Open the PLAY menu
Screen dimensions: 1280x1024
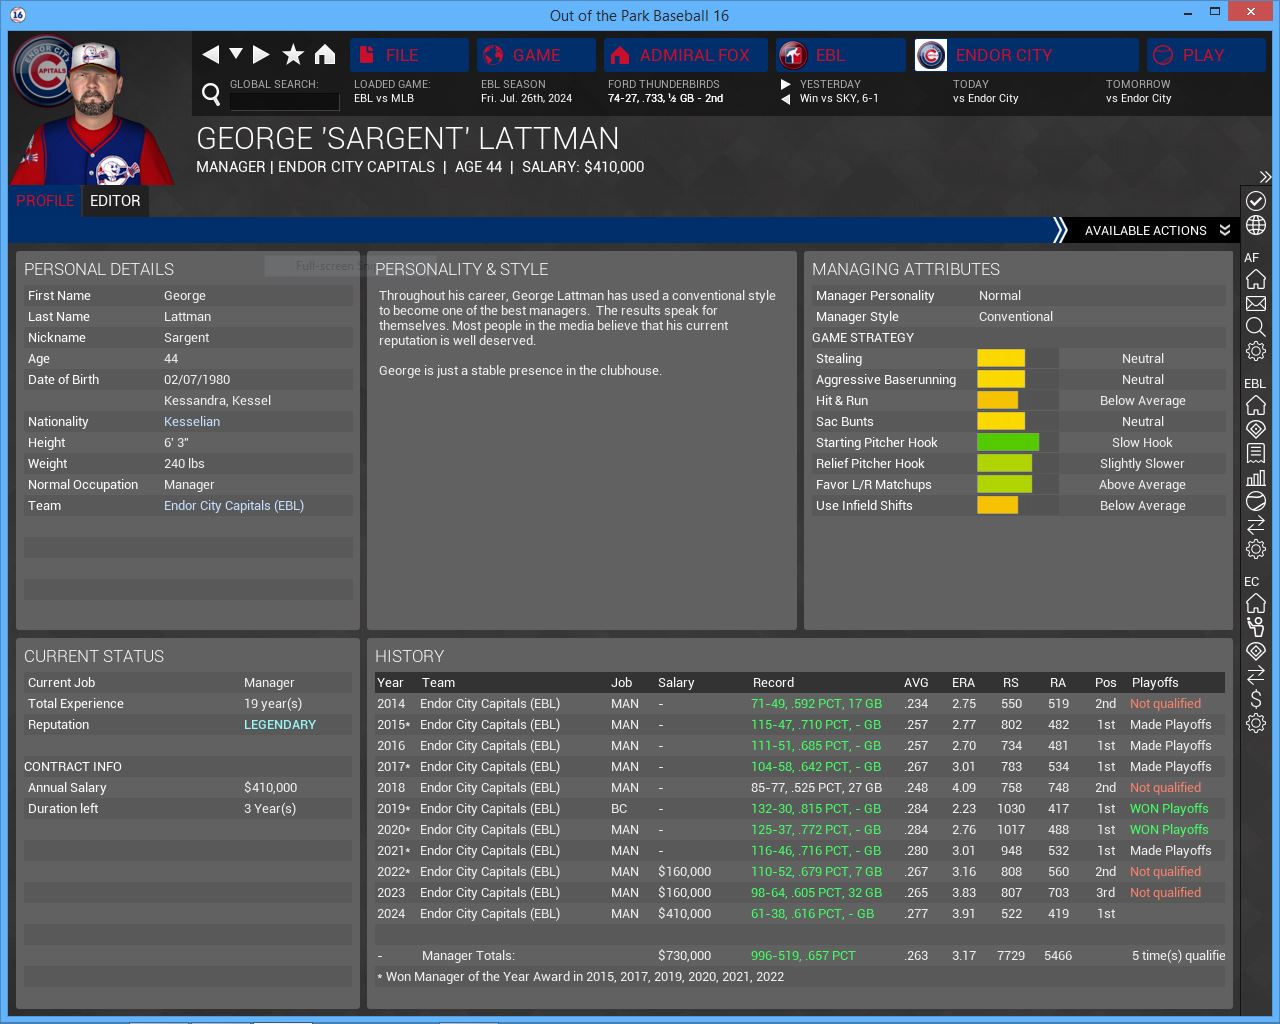[x=1205, y=55]
